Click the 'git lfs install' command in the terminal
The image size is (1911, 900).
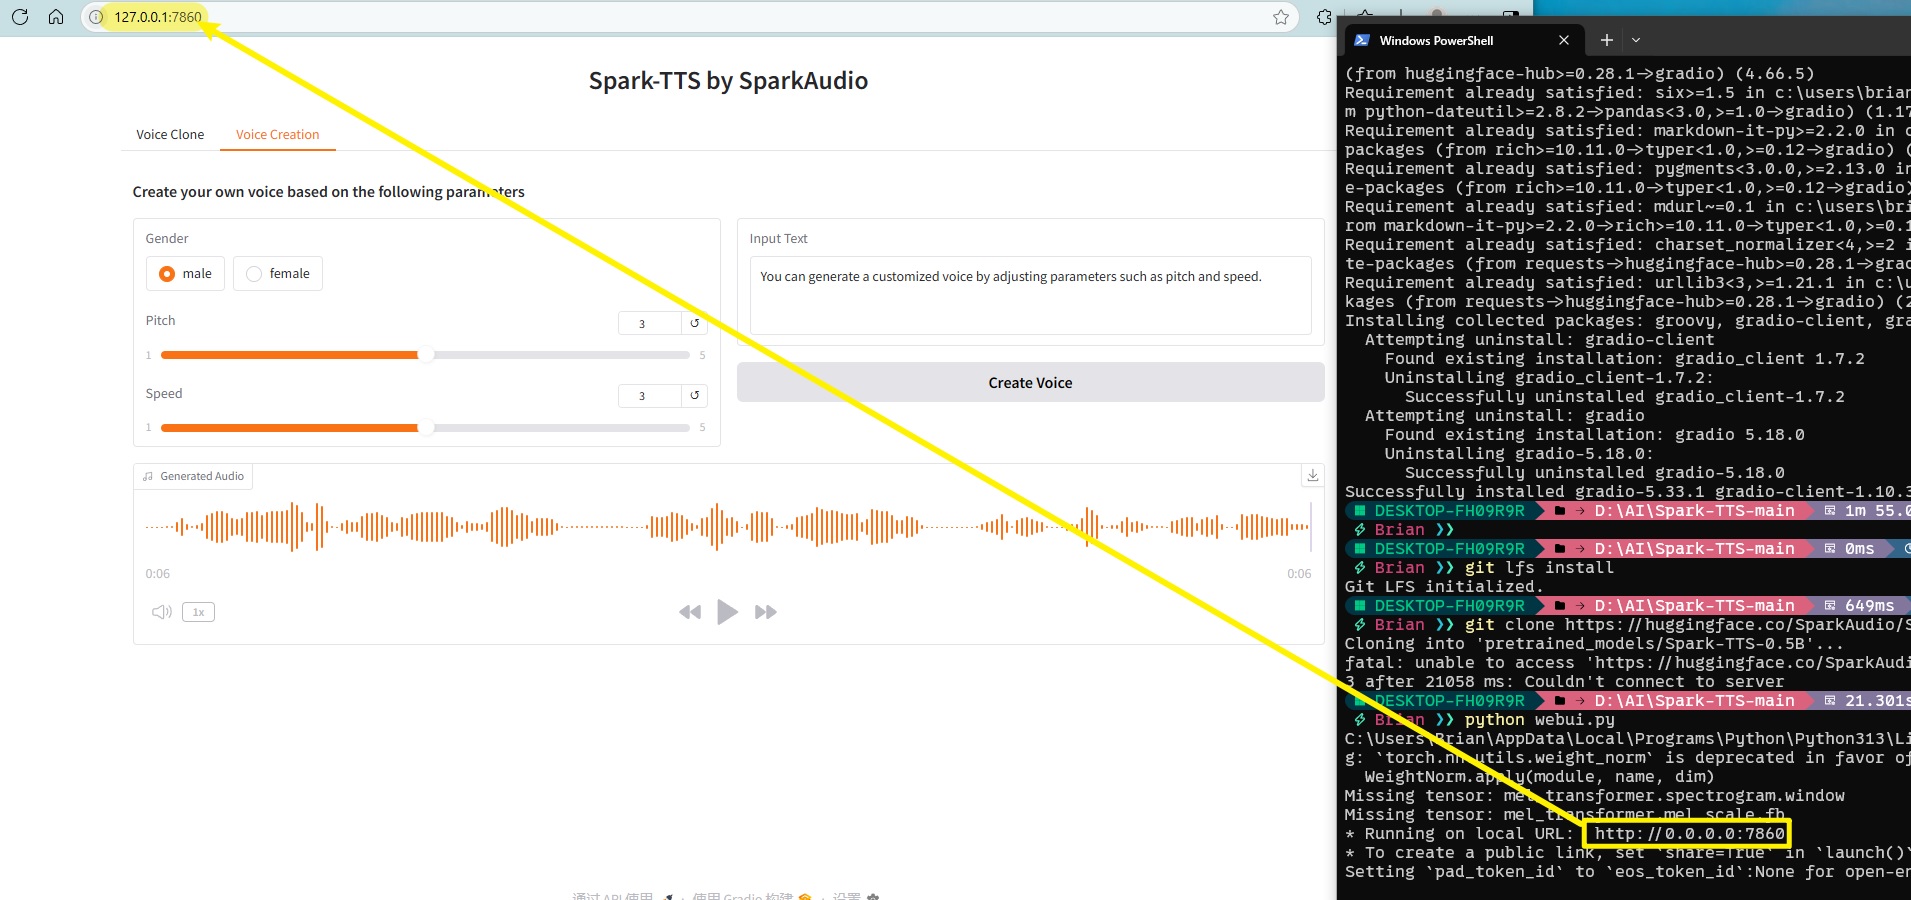tap(1540, 568)
